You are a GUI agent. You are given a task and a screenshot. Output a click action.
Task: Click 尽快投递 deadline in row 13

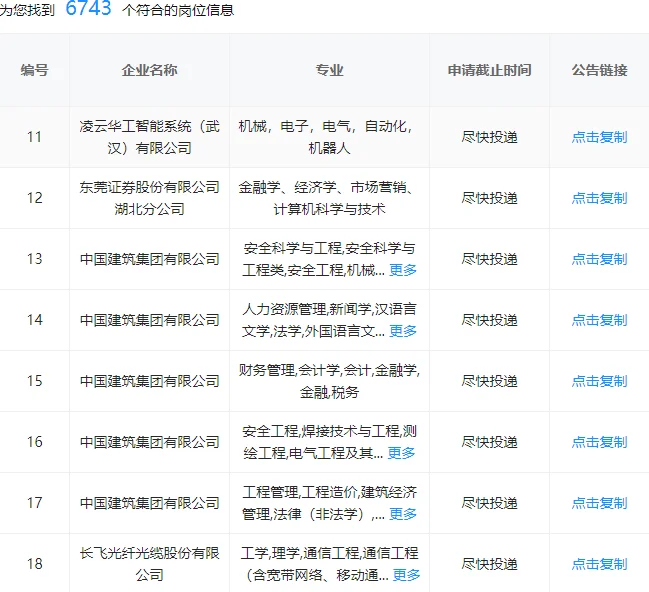pyautogui.click(x=490, y=259)
